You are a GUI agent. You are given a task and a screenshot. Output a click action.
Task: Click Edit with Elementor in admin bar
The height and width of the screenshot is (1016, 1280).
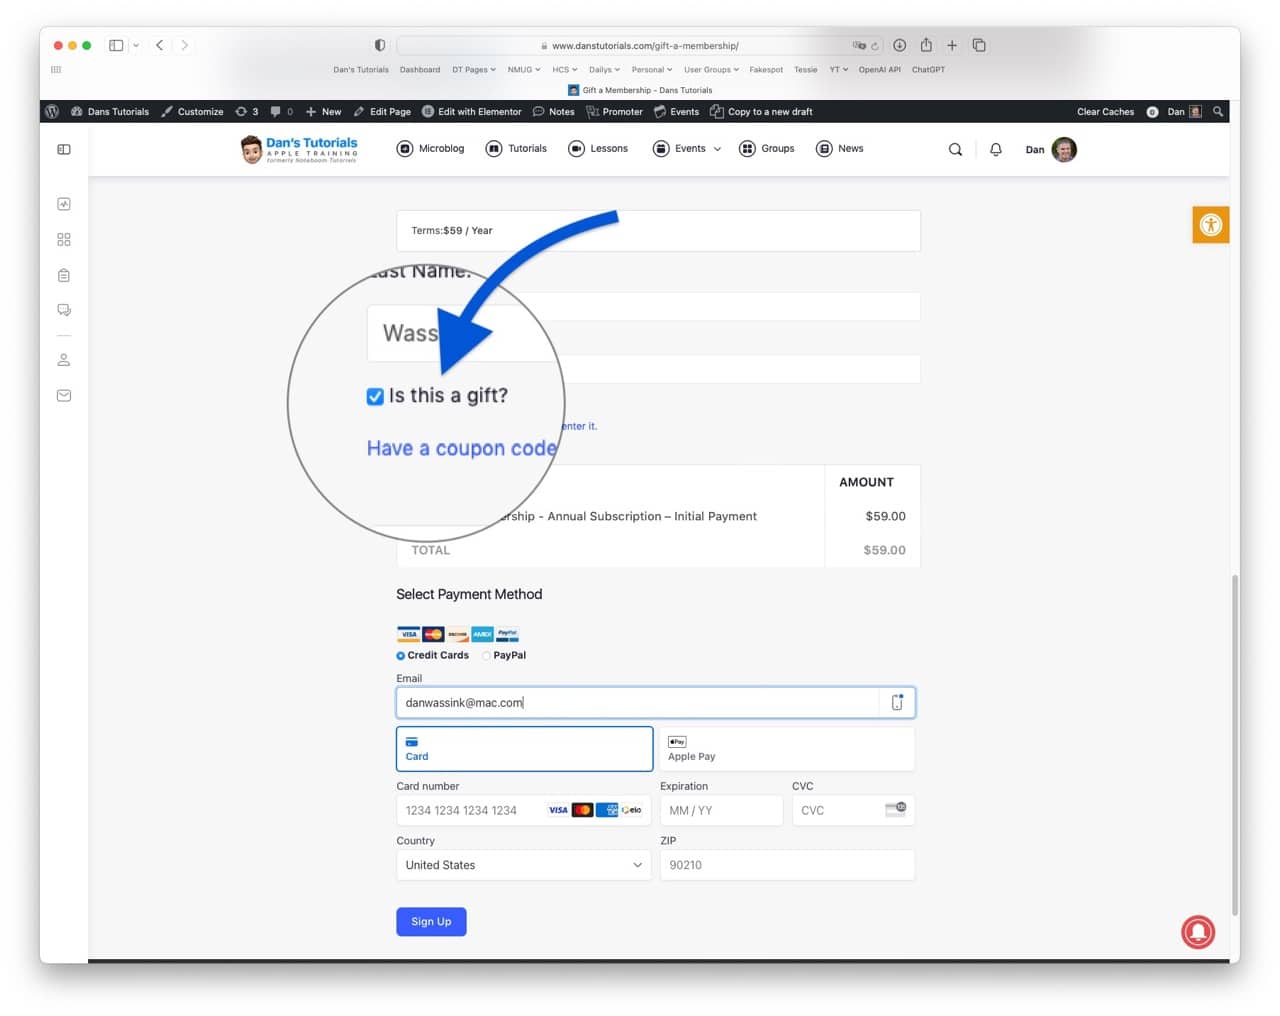tap(472, 112)
